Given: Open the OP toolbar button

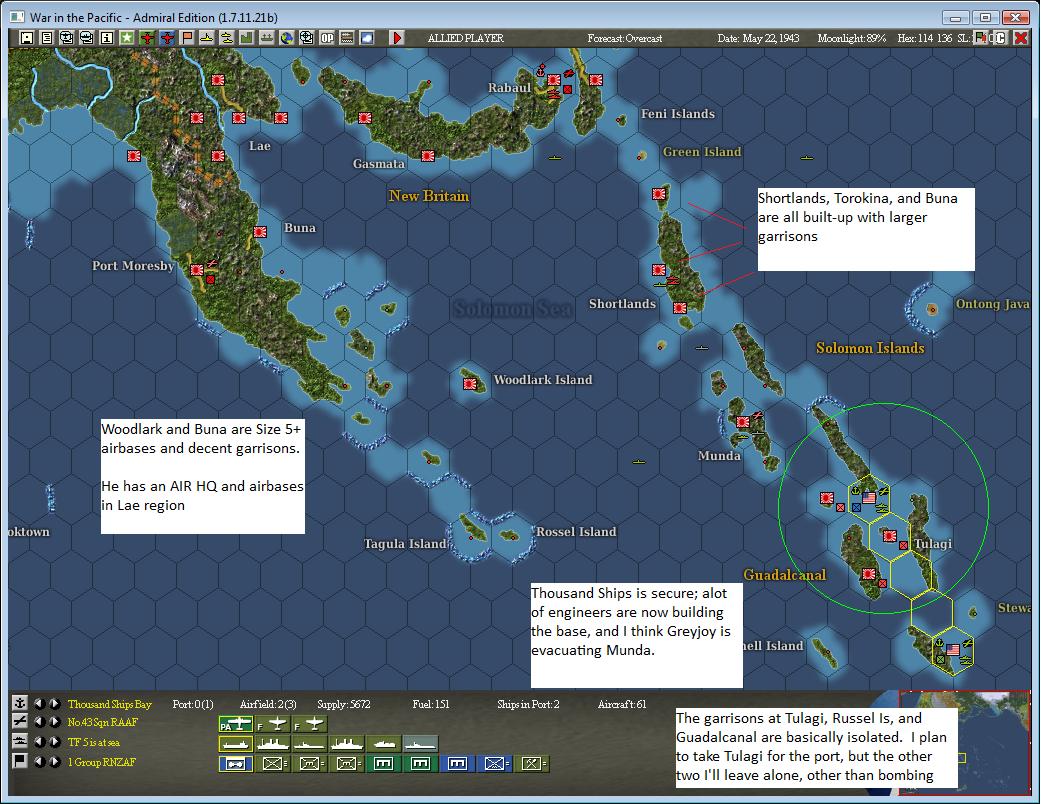Looking at the screenshot, I should coord(327,38).
